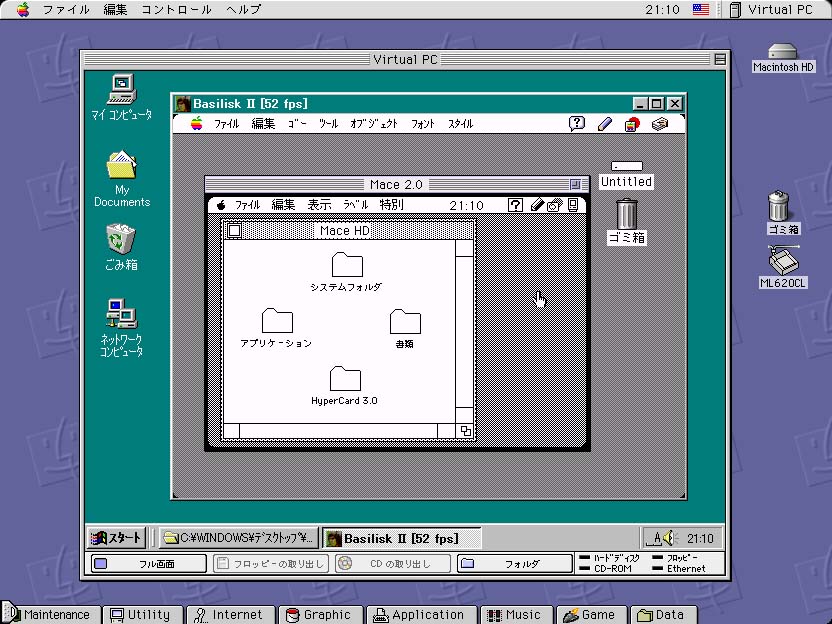
Task: Open the Apple menu in the Basilisk II menu bar
Action: (x=196, y=124)
